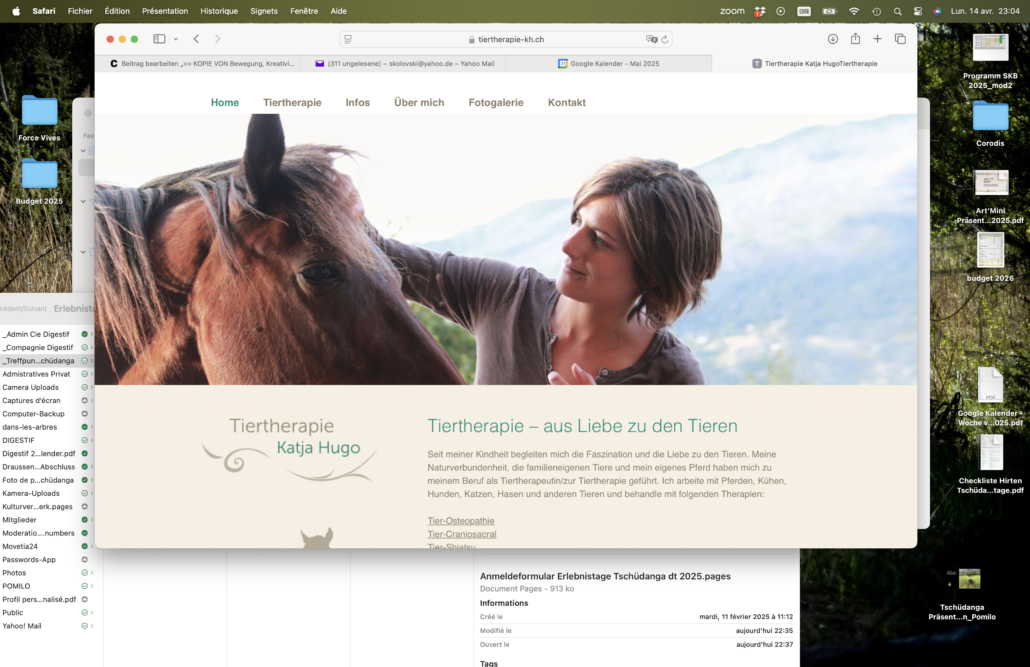The width and height of the screenshot is (1030, 667).
Task: Click the horse and woman hero photo
Action: [x=506, y=250]
